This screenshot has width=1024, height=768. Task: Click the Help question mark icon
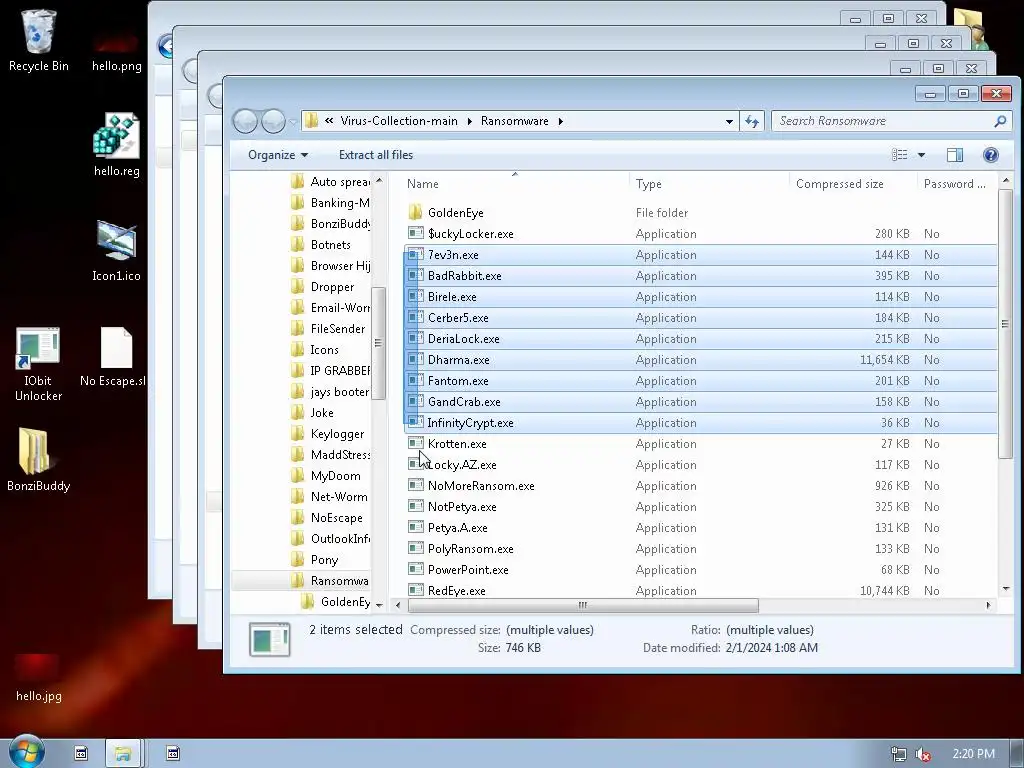pos(990,155)
